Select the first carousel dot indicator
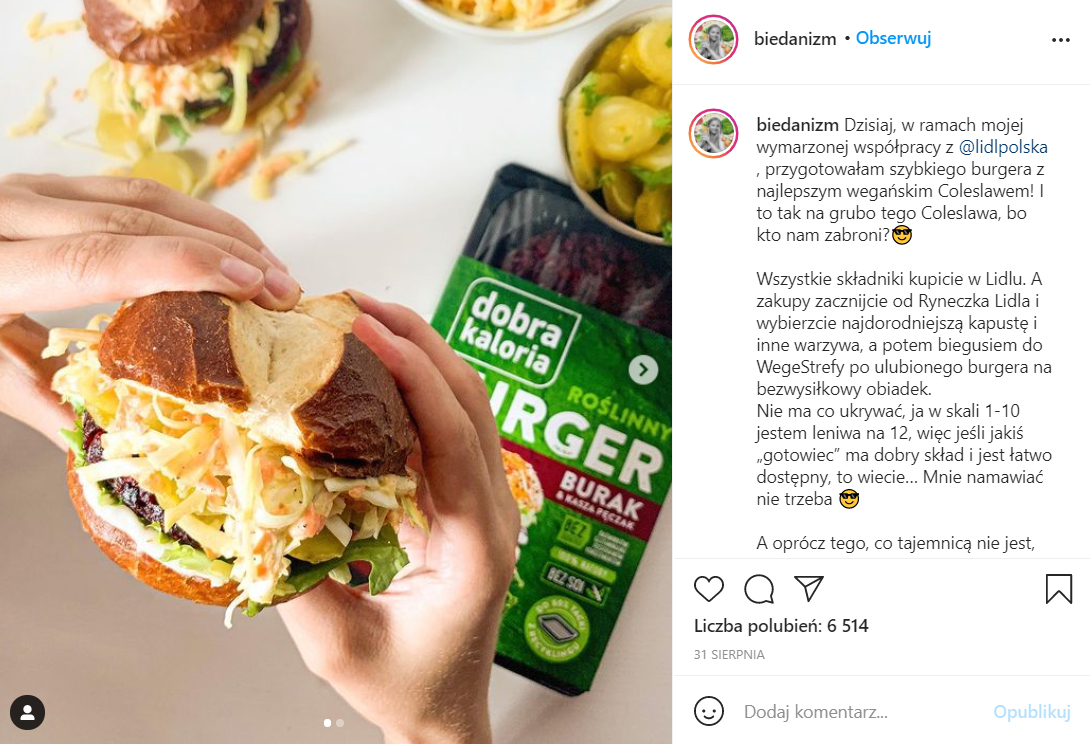 [327, 723]
